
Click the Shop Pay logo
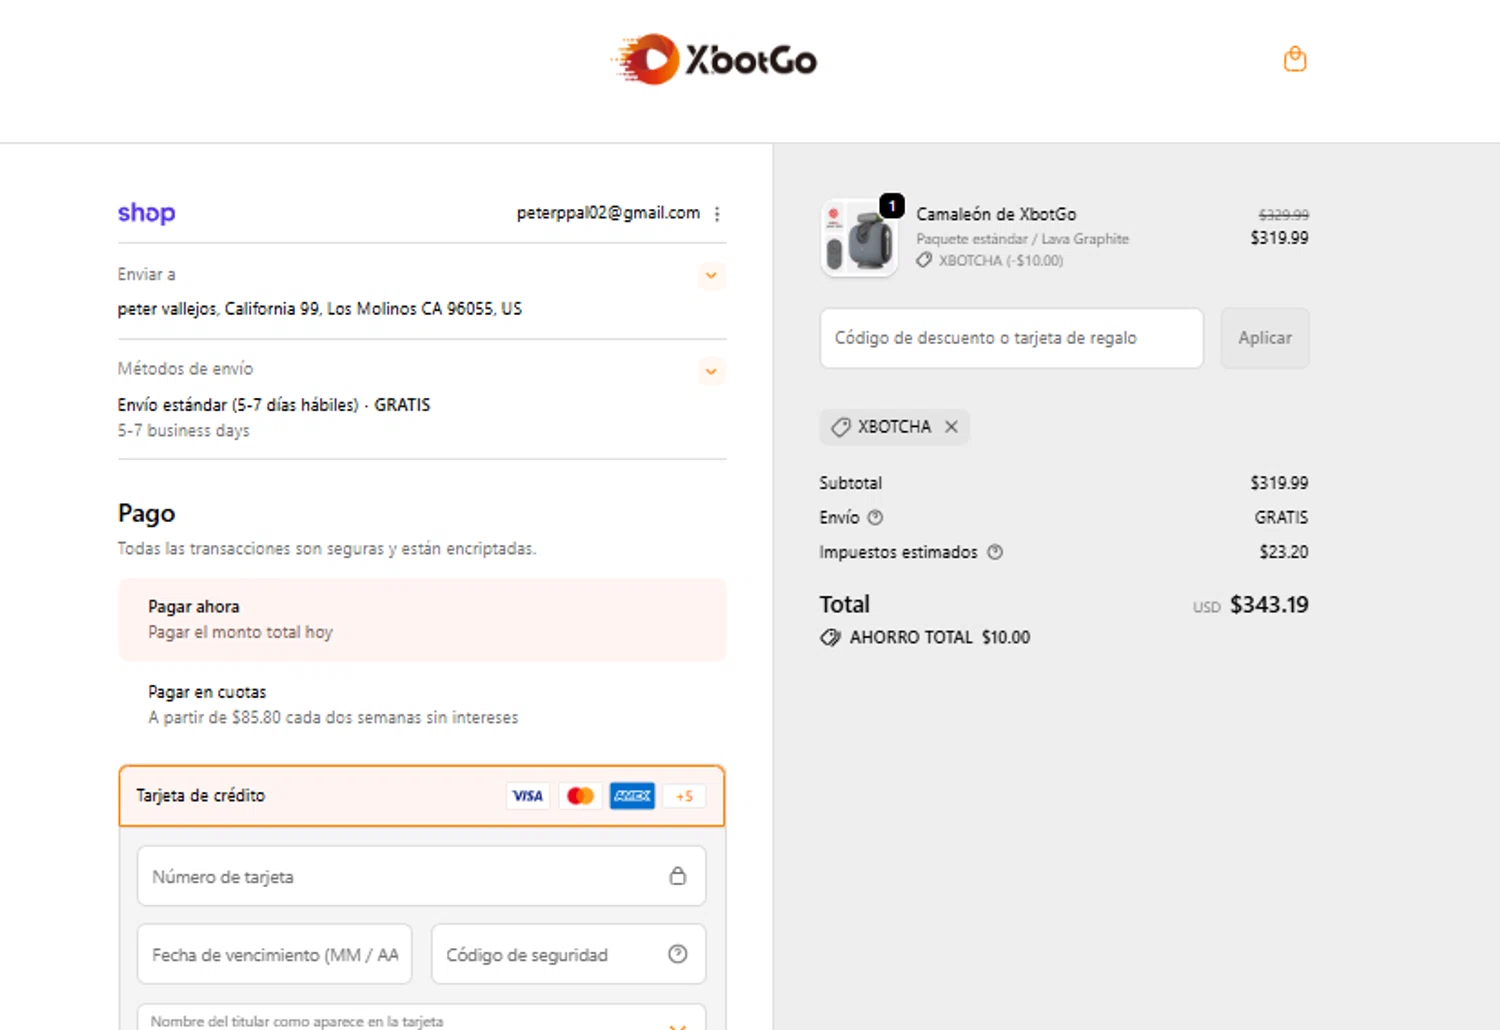pos(146,213)
